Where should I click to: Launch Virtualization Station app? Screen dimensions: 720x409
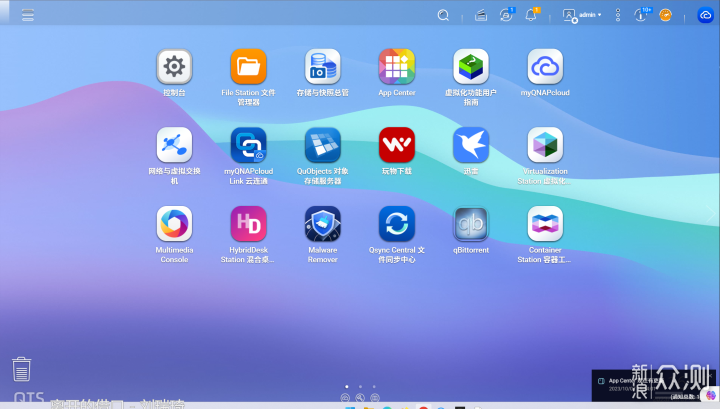[545, 145]
